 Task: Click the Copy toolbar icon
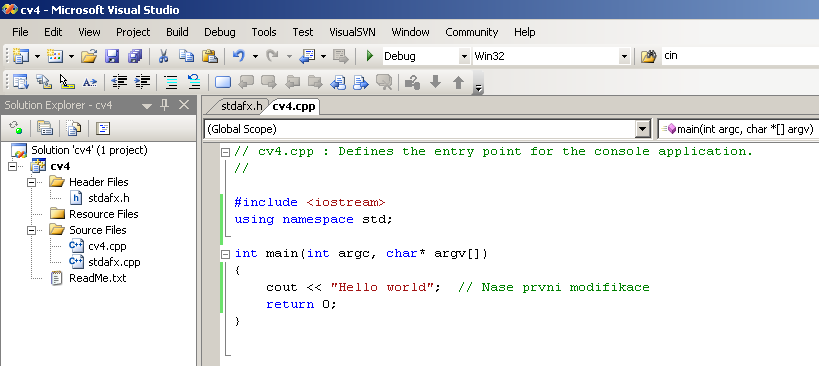[x=186, y=56]
